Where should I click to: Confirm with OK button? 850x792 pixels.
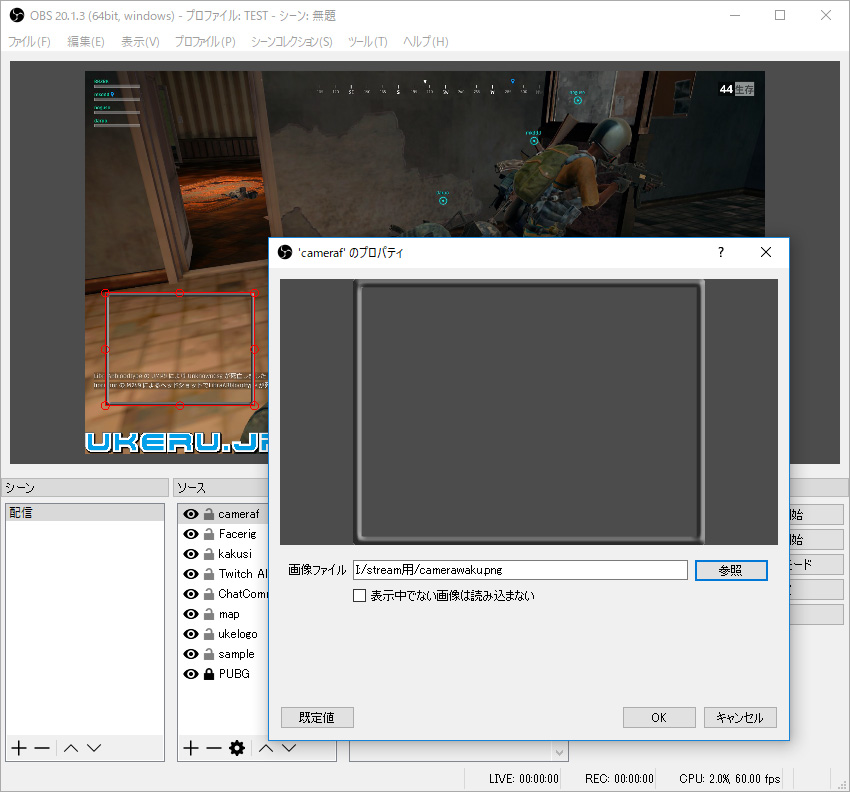pyautogui.click(x=659, y=718)
